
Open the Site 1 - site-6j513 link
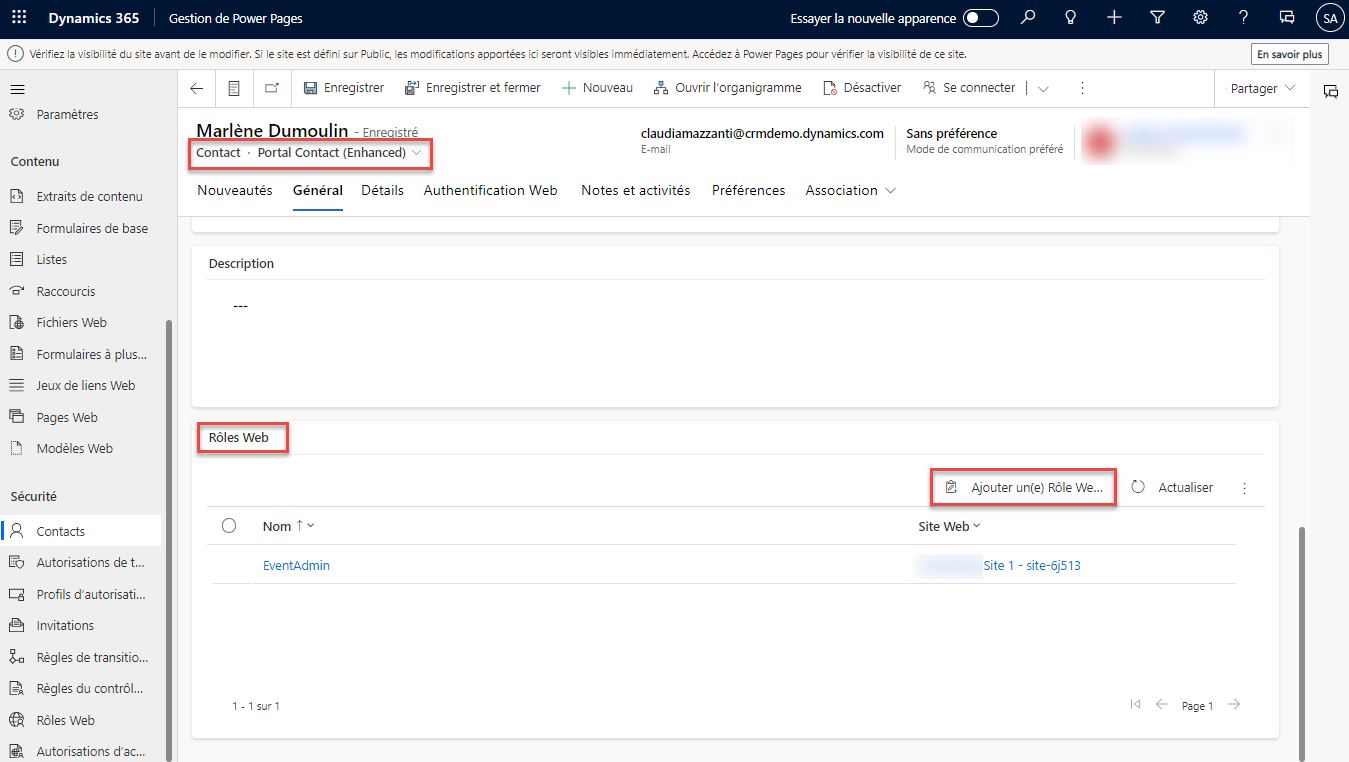point(1032,565)
